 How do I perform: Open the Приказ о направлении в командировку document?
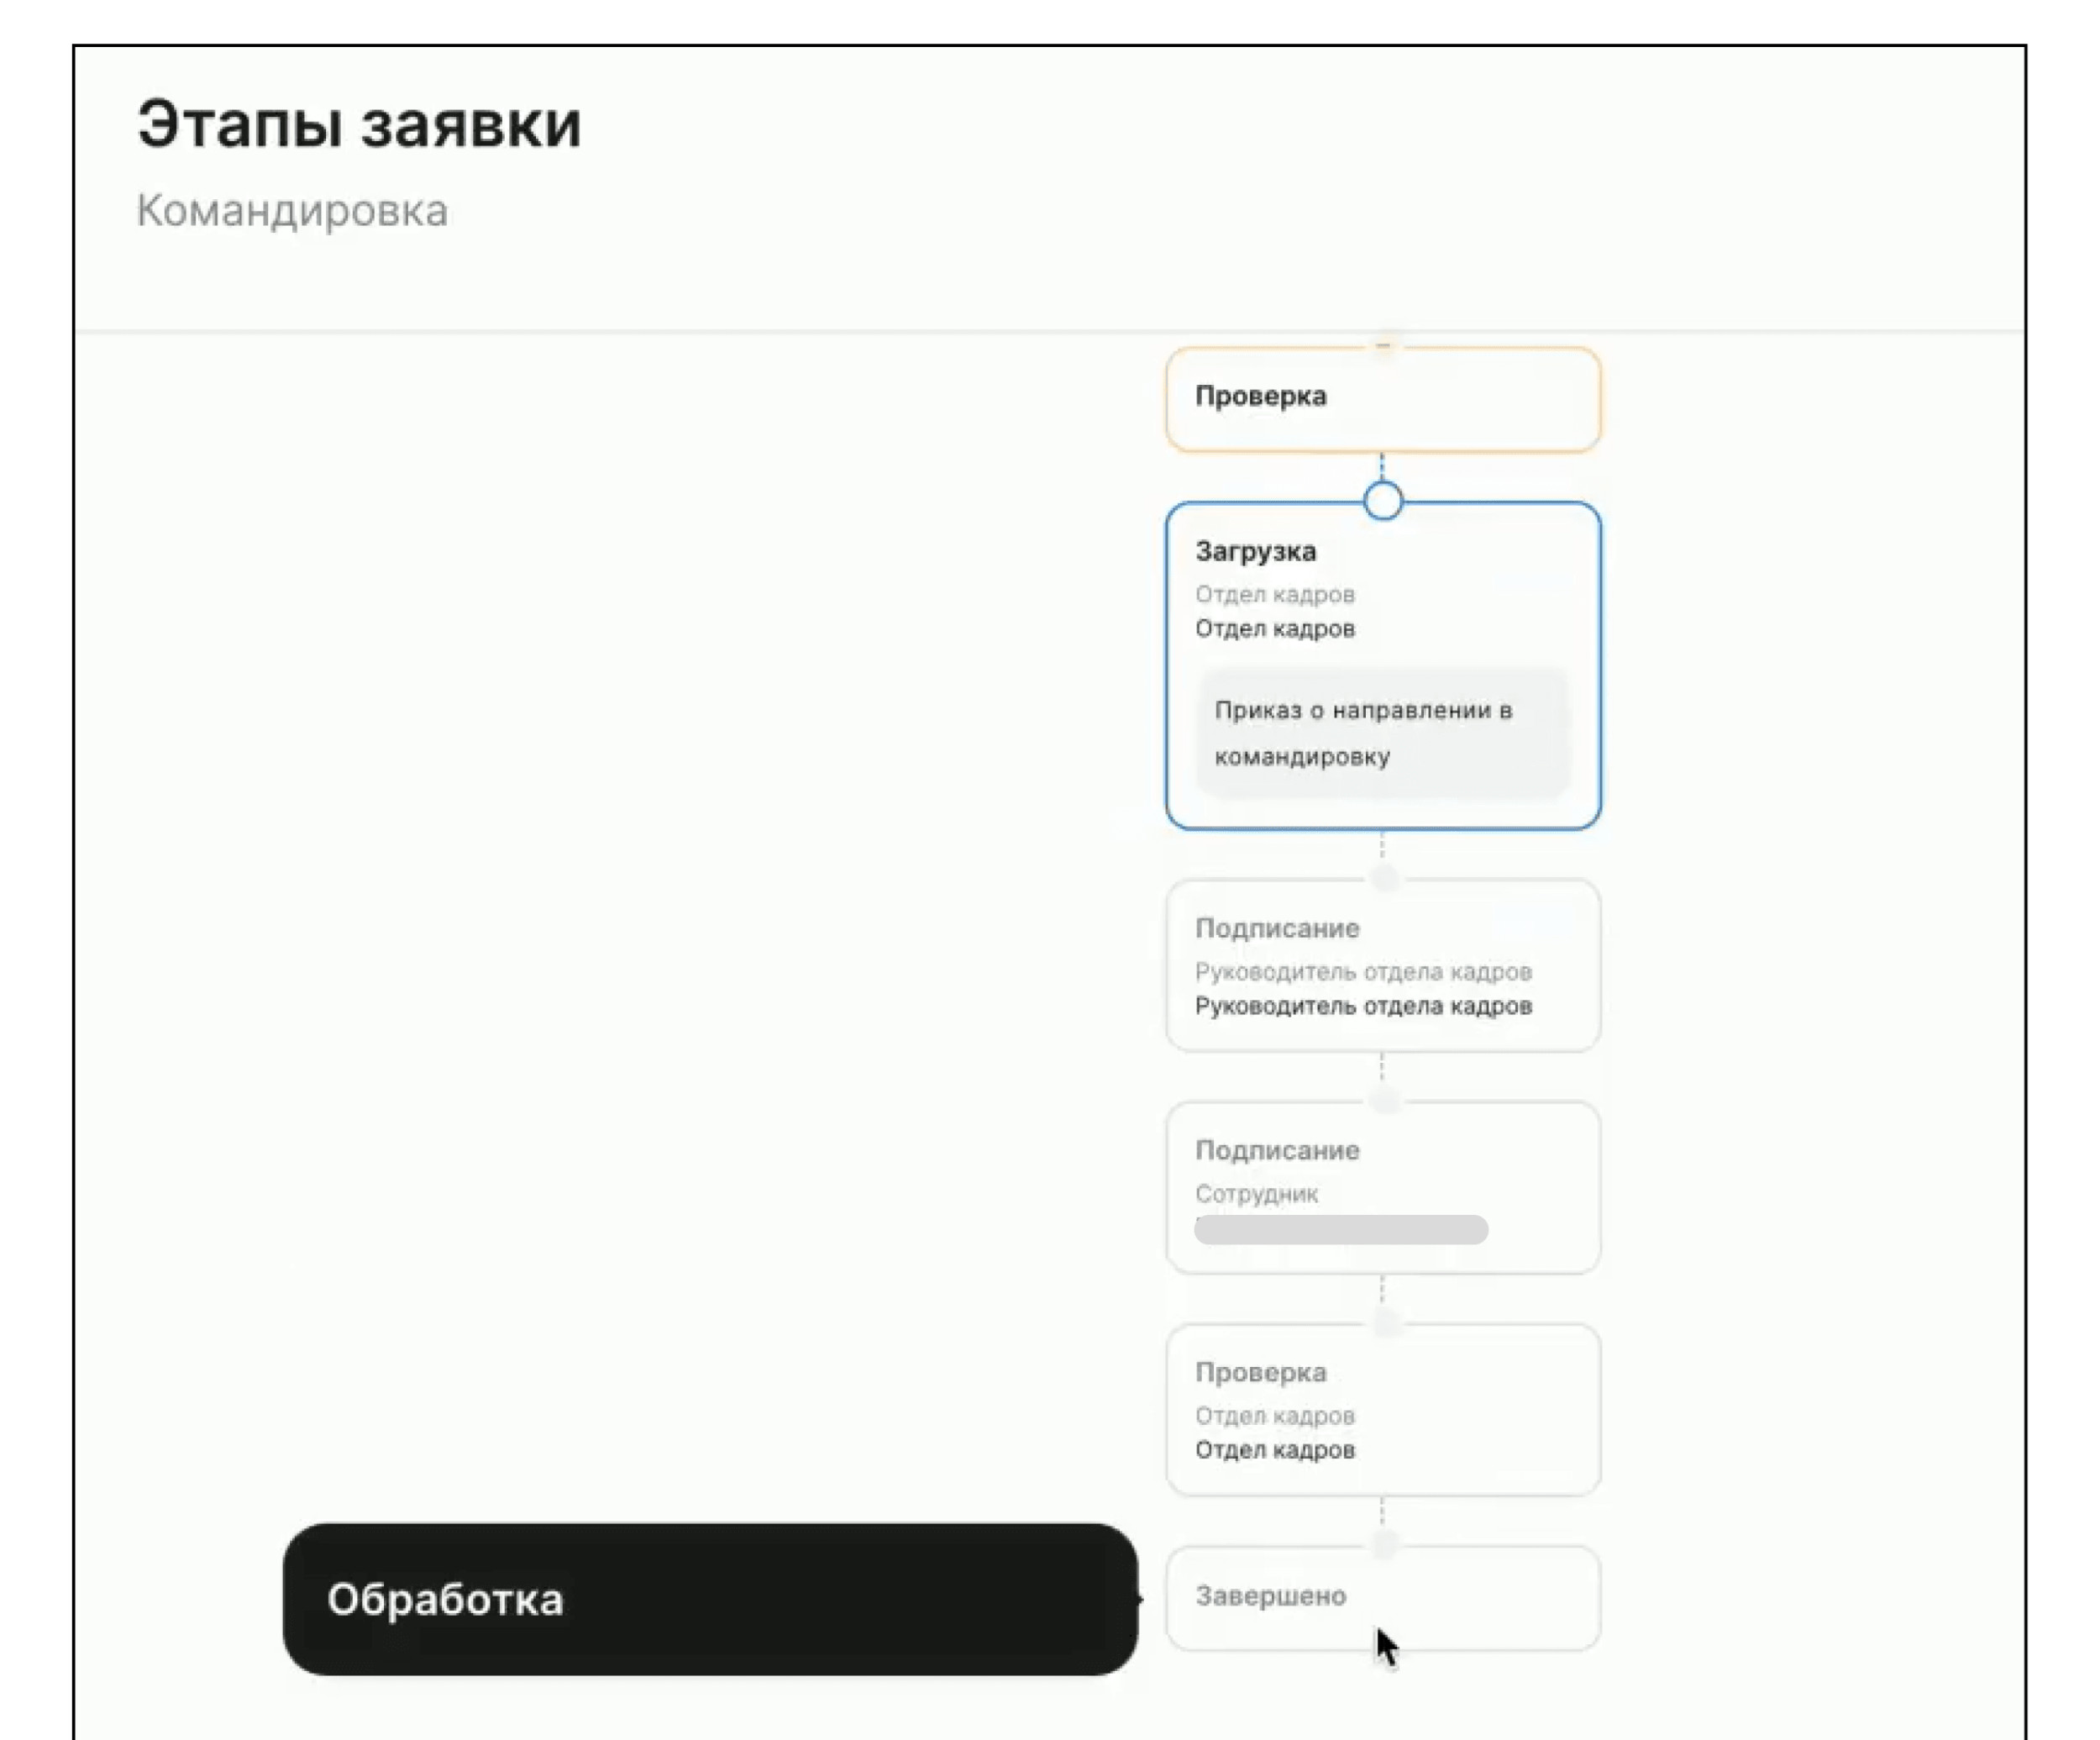[1381, 733]
